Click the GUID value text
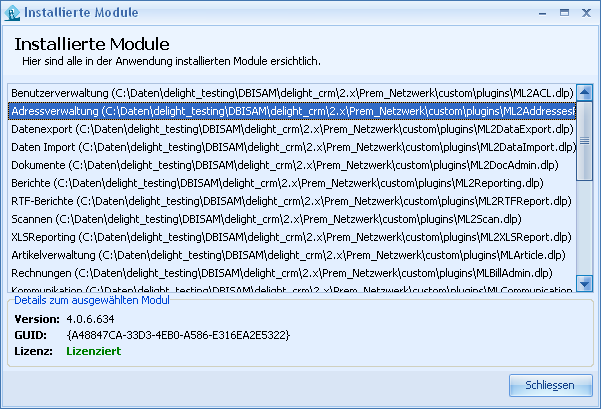The height and width of the screenshot is (409, 601). [x=178, y=335]
